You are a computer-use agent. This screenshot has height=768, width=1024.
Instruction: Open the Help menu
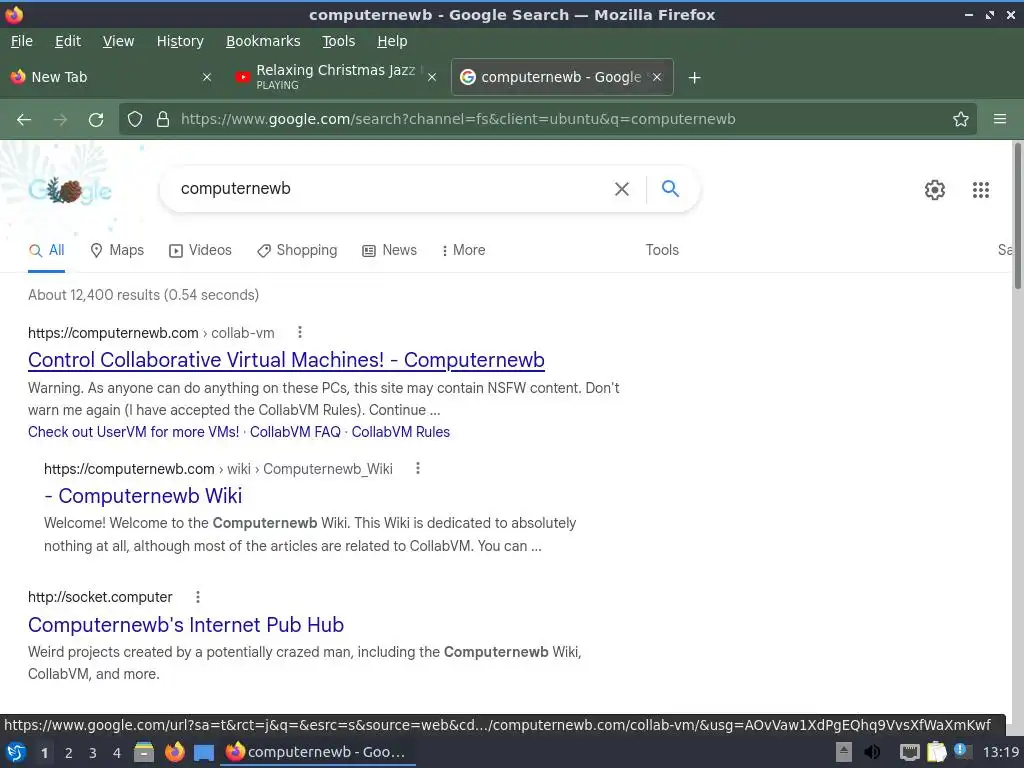pos(392,41)
